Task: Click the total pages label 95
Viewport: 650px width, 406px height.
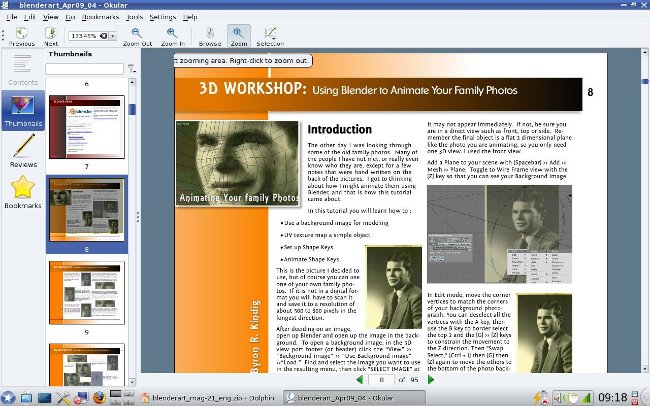Action: point(414,379)
